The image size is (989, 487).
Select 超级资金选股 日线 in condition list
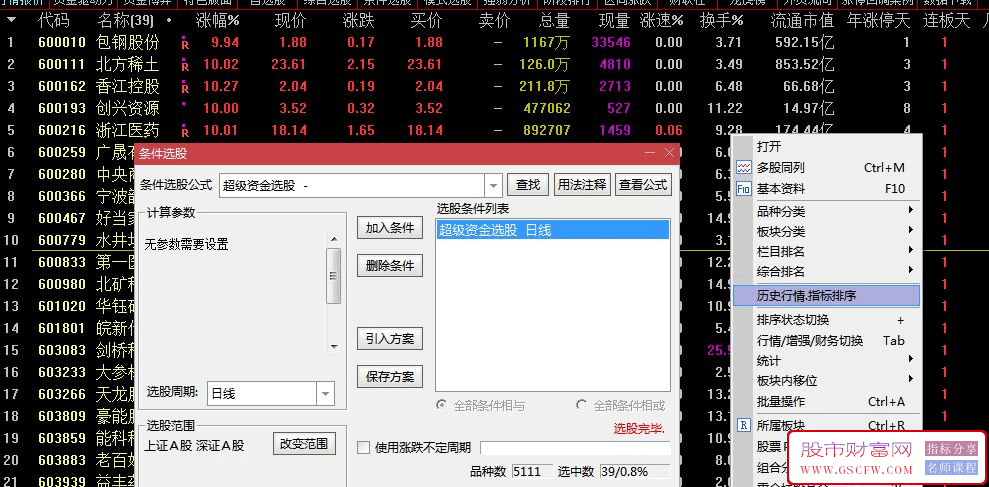coord(552,230)
